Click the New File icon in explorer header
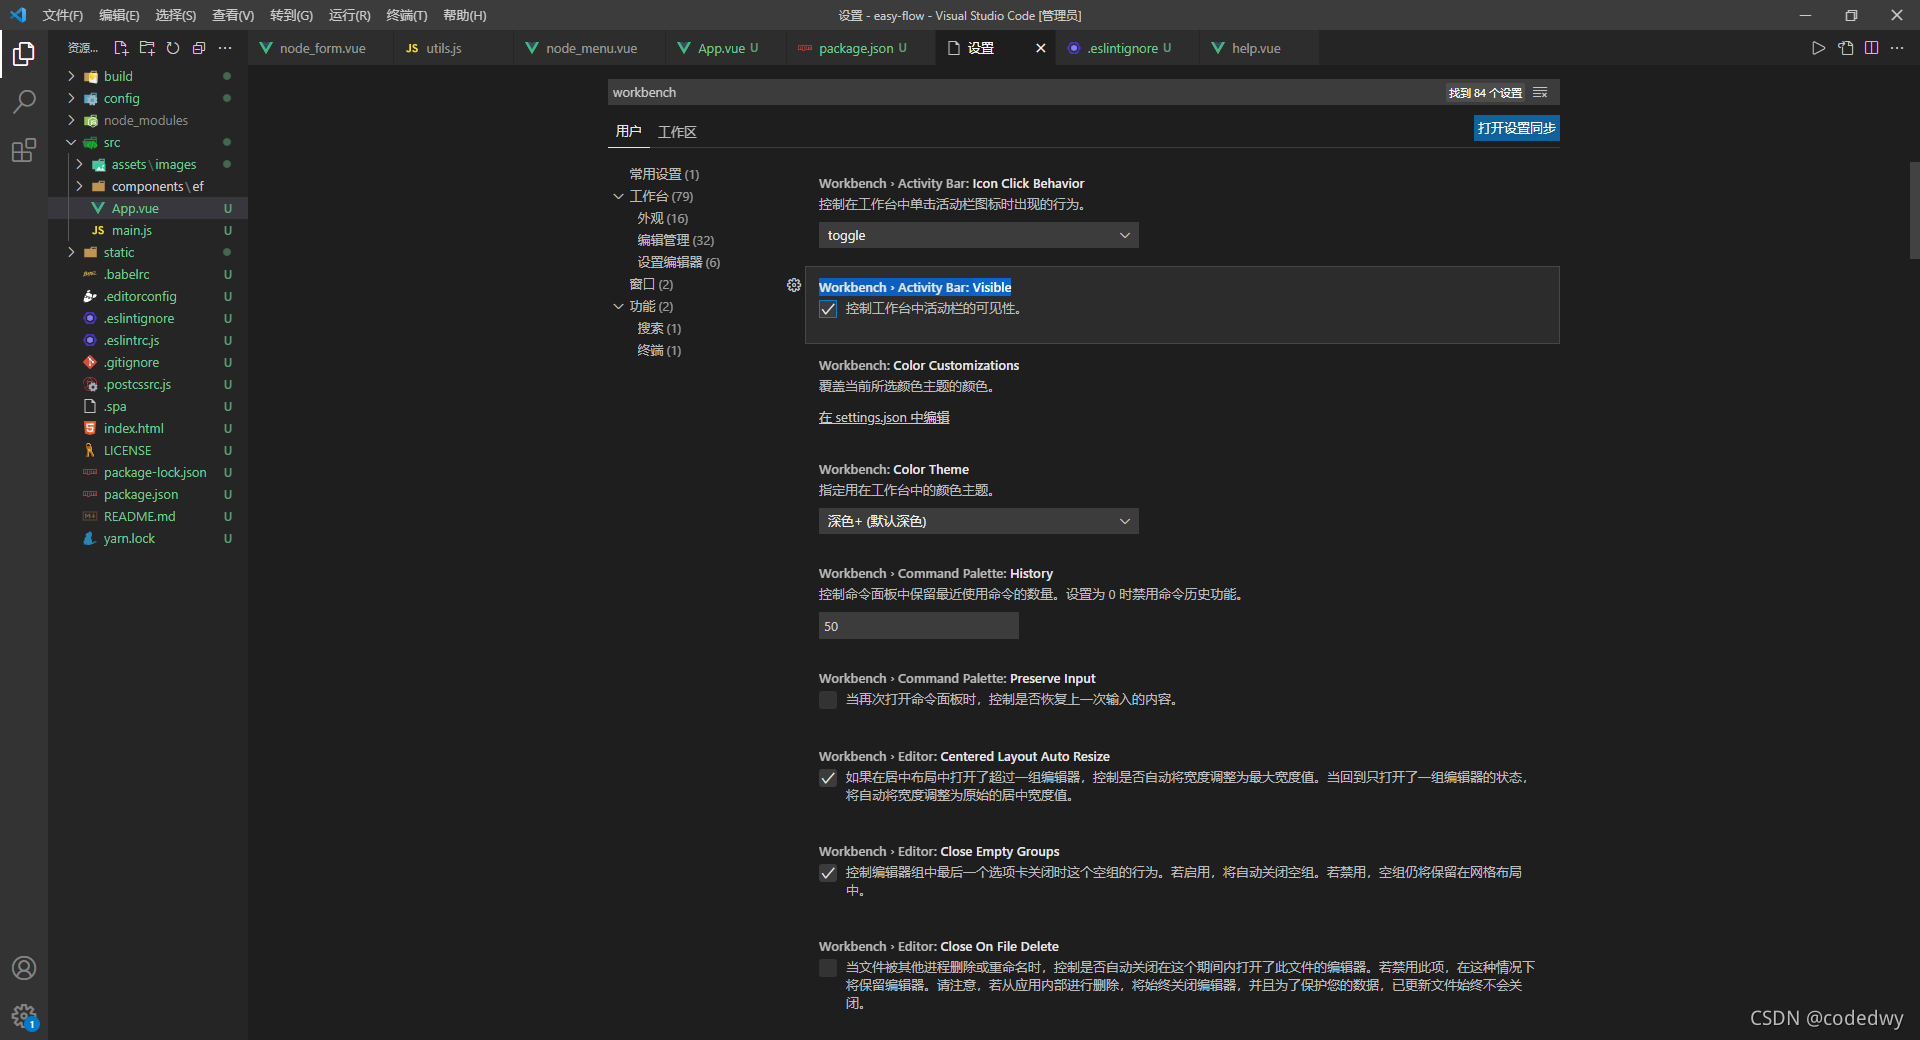Screen dimensions: 1920x1040 pos(121,48)
